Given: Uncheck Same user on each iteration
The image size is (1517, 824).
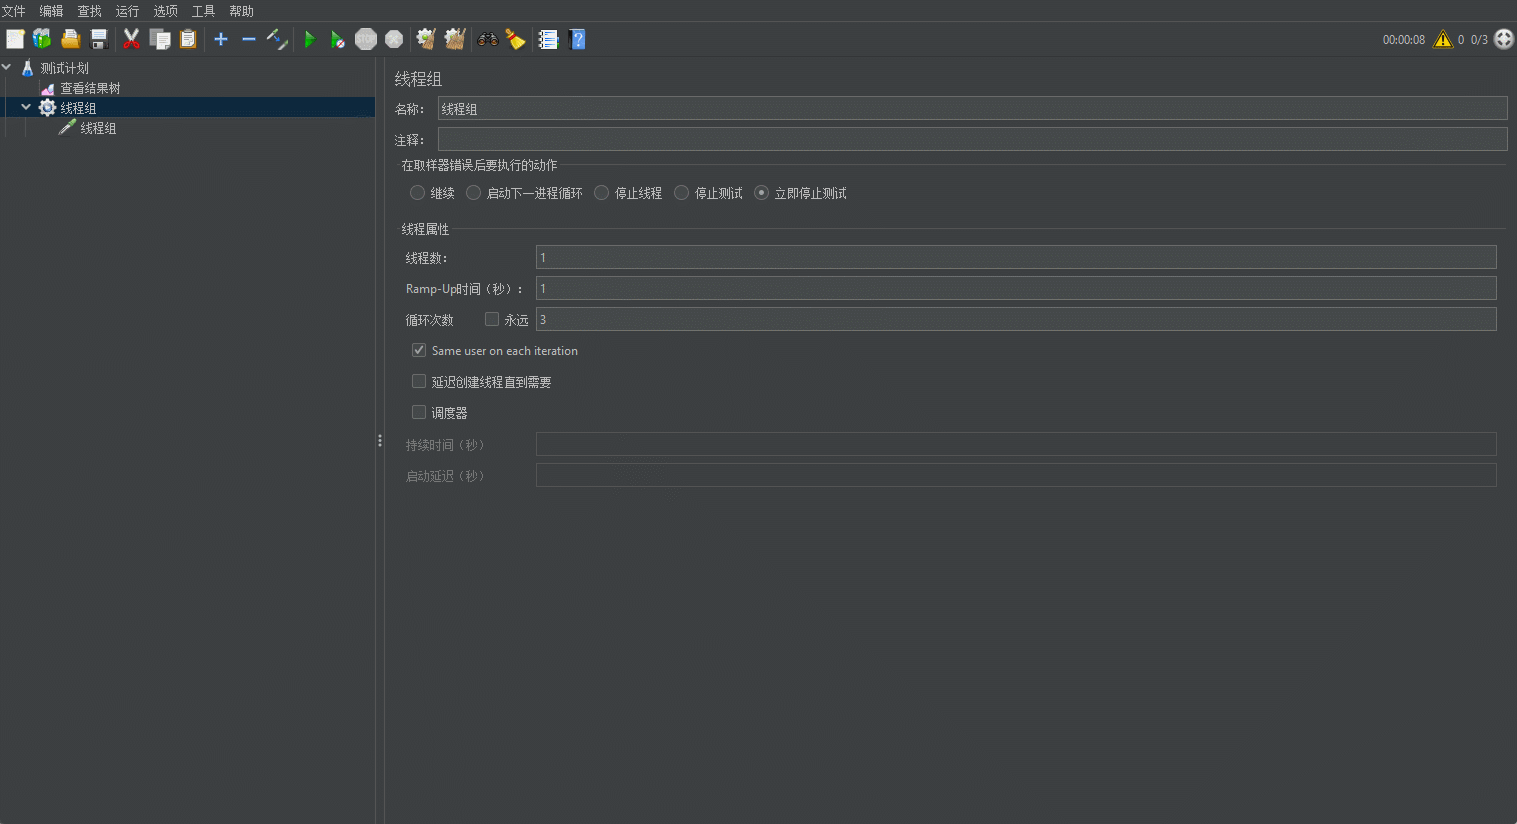Looking at the screenshot, I should click(x=419, y=351).
